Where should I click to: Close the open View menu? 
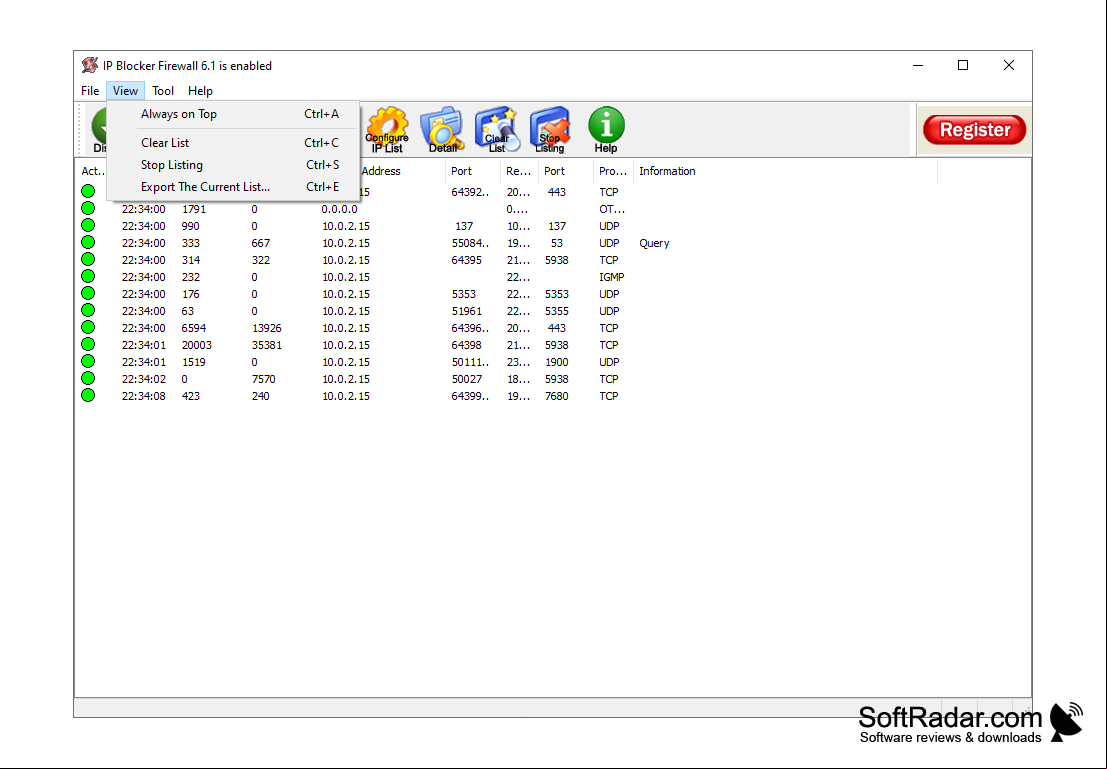coord(125,90)
